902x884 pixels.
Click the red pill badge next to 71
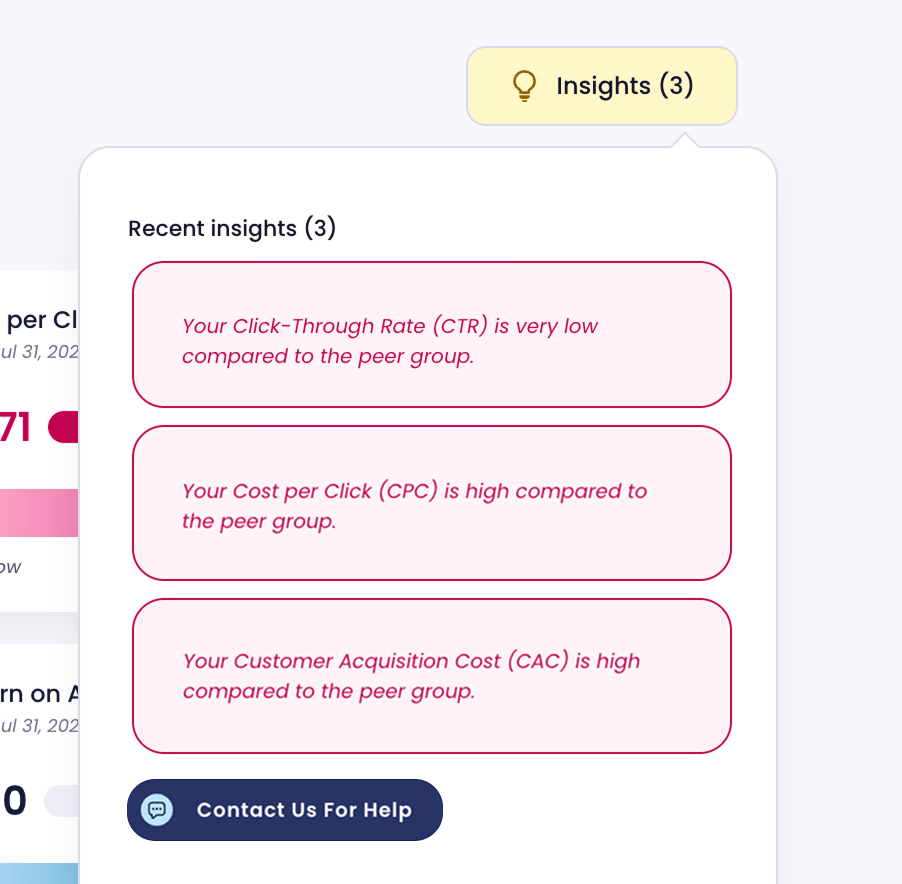pos(63,427)
